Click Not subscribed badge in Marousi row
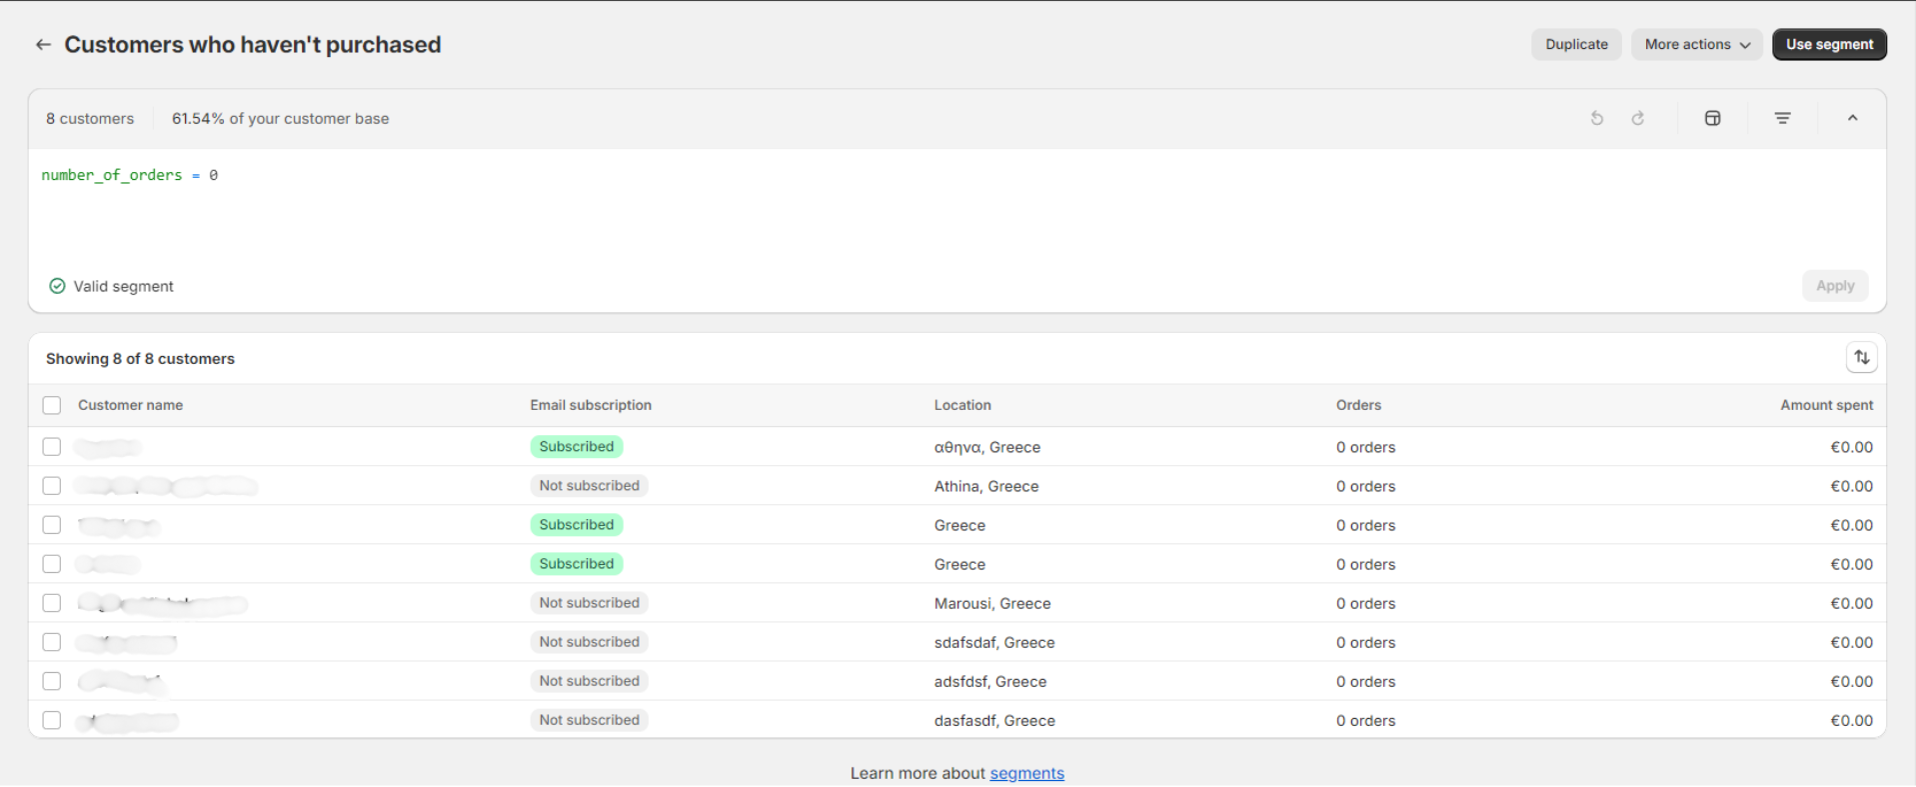The height and width of the screenshot is (787, 1916). click(589, 603)
